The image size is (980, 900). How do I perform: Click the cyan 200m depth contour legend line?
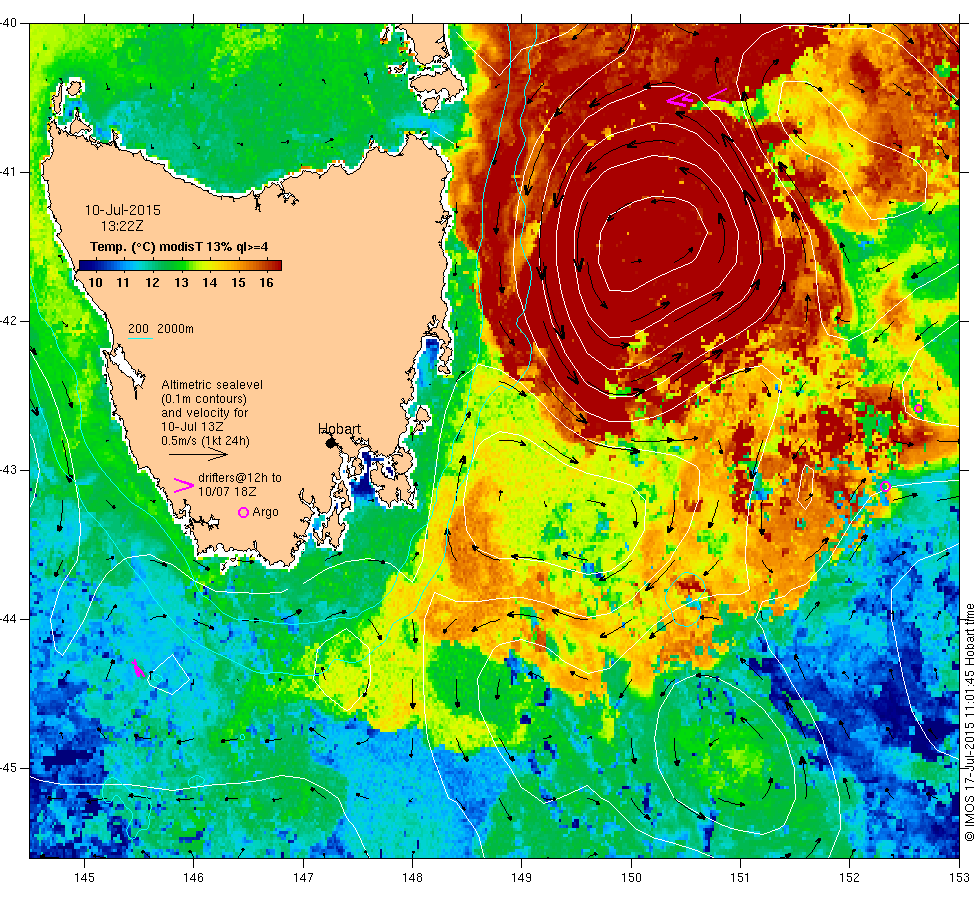coord(140,339)
